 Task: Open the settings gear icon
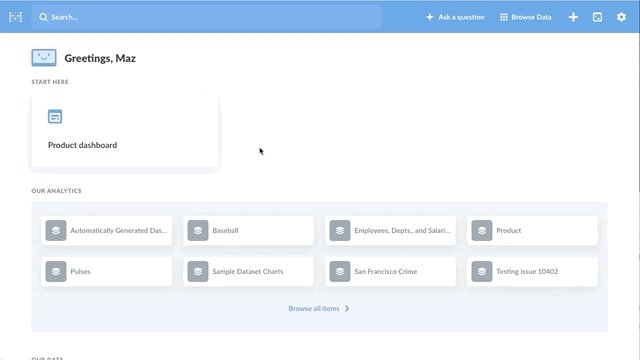pos(621,17)
